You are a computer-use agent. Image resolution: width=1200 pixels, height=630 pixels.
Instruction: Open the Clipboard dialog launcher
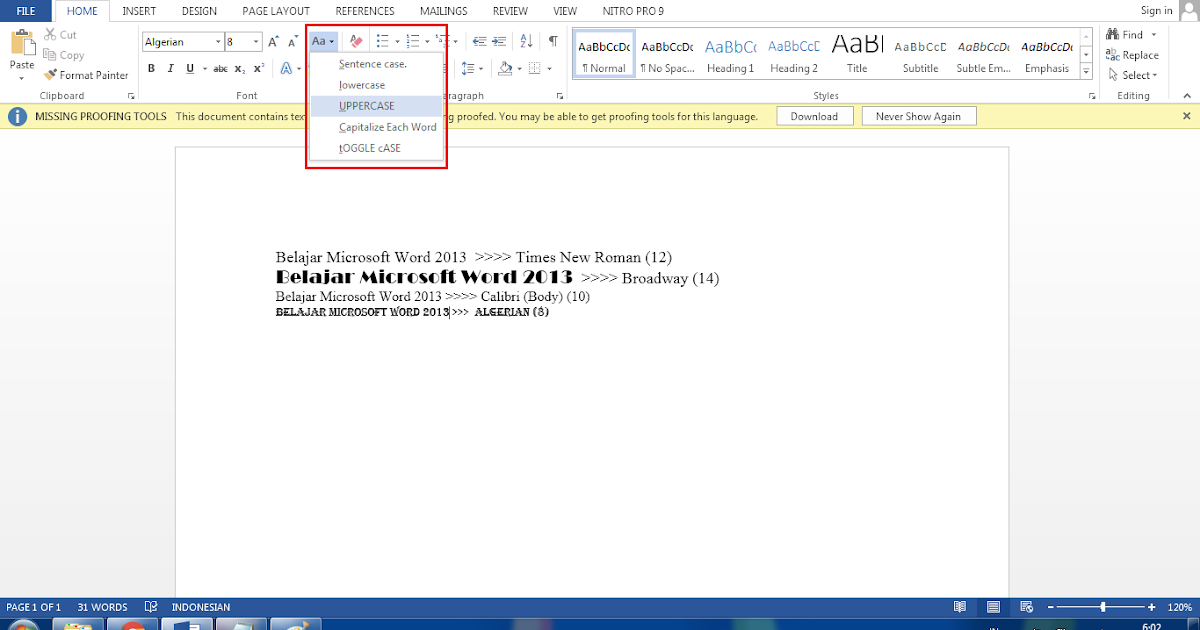tap(131, 96)
